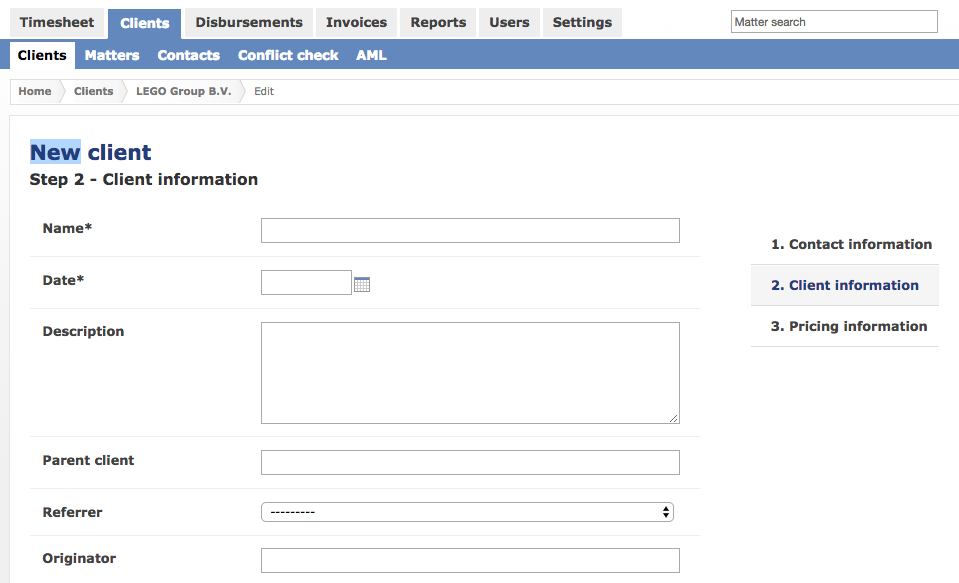
Task: Click the Step 2 - Client information subtitle
Action: coord(144,179)
